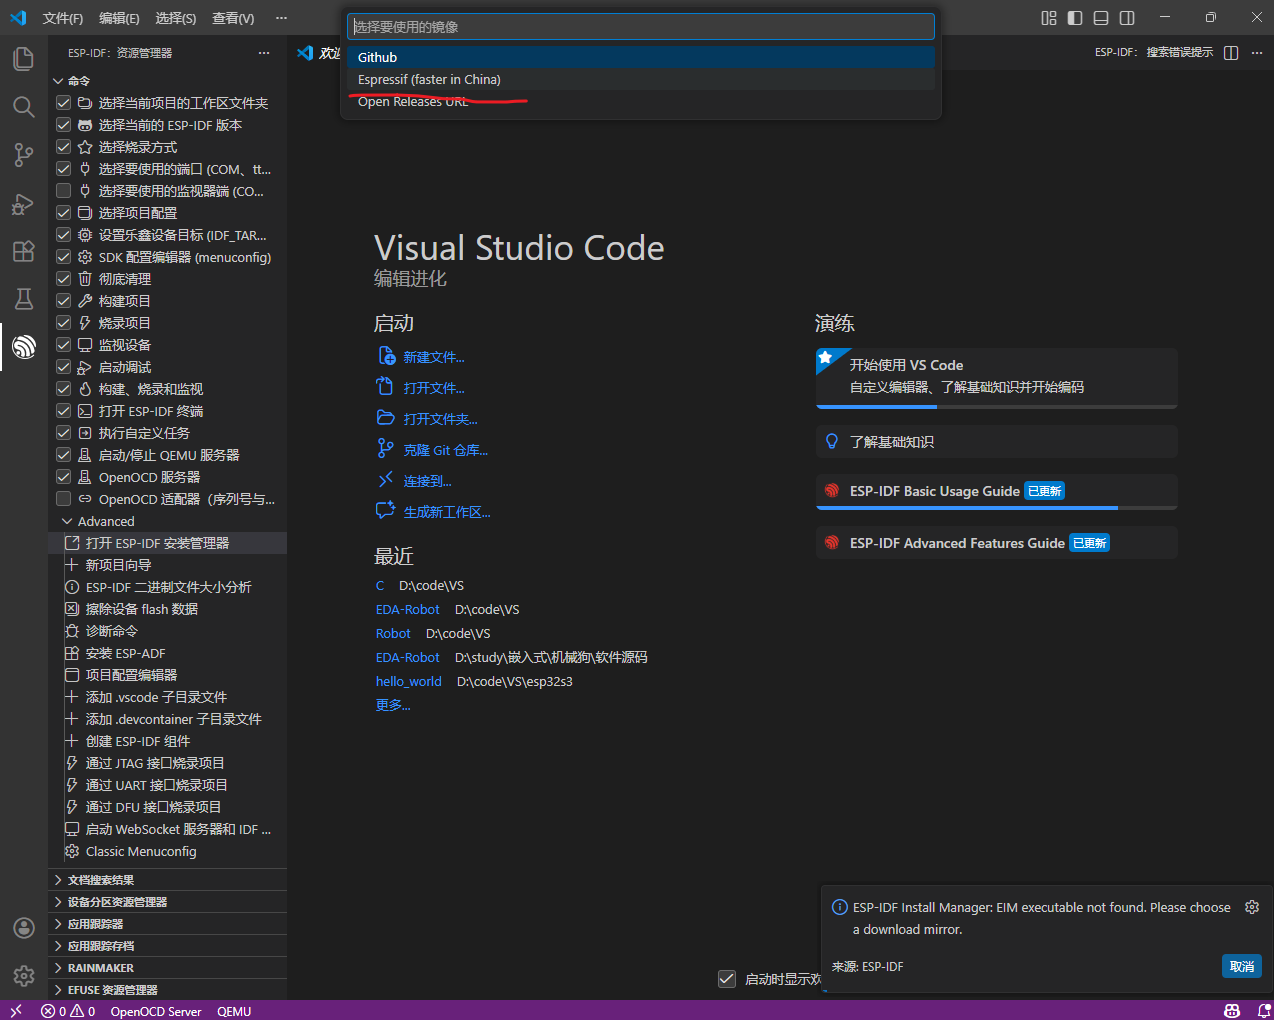This screenshot has width=1274, height=1020.
Task: Open the 开始使用 VS Code walkthrough card
Action: (996, 377)
